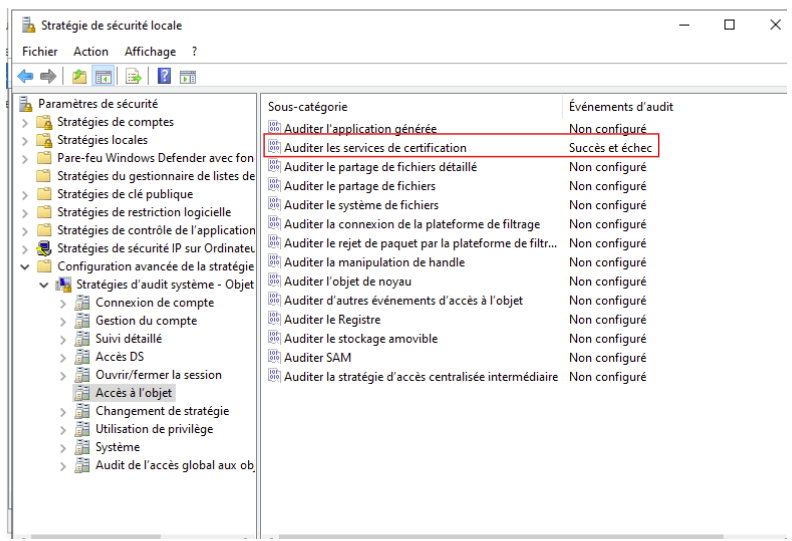
Task: Select Auditer le partage de fichiers row
Action: coord(359,186)
